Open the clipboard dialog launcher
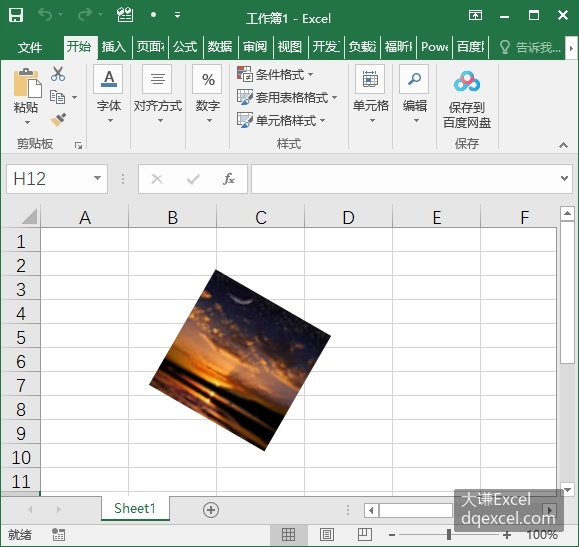Image resolution: width=579 pixels, height=547 pixels. tap(78, 146)
